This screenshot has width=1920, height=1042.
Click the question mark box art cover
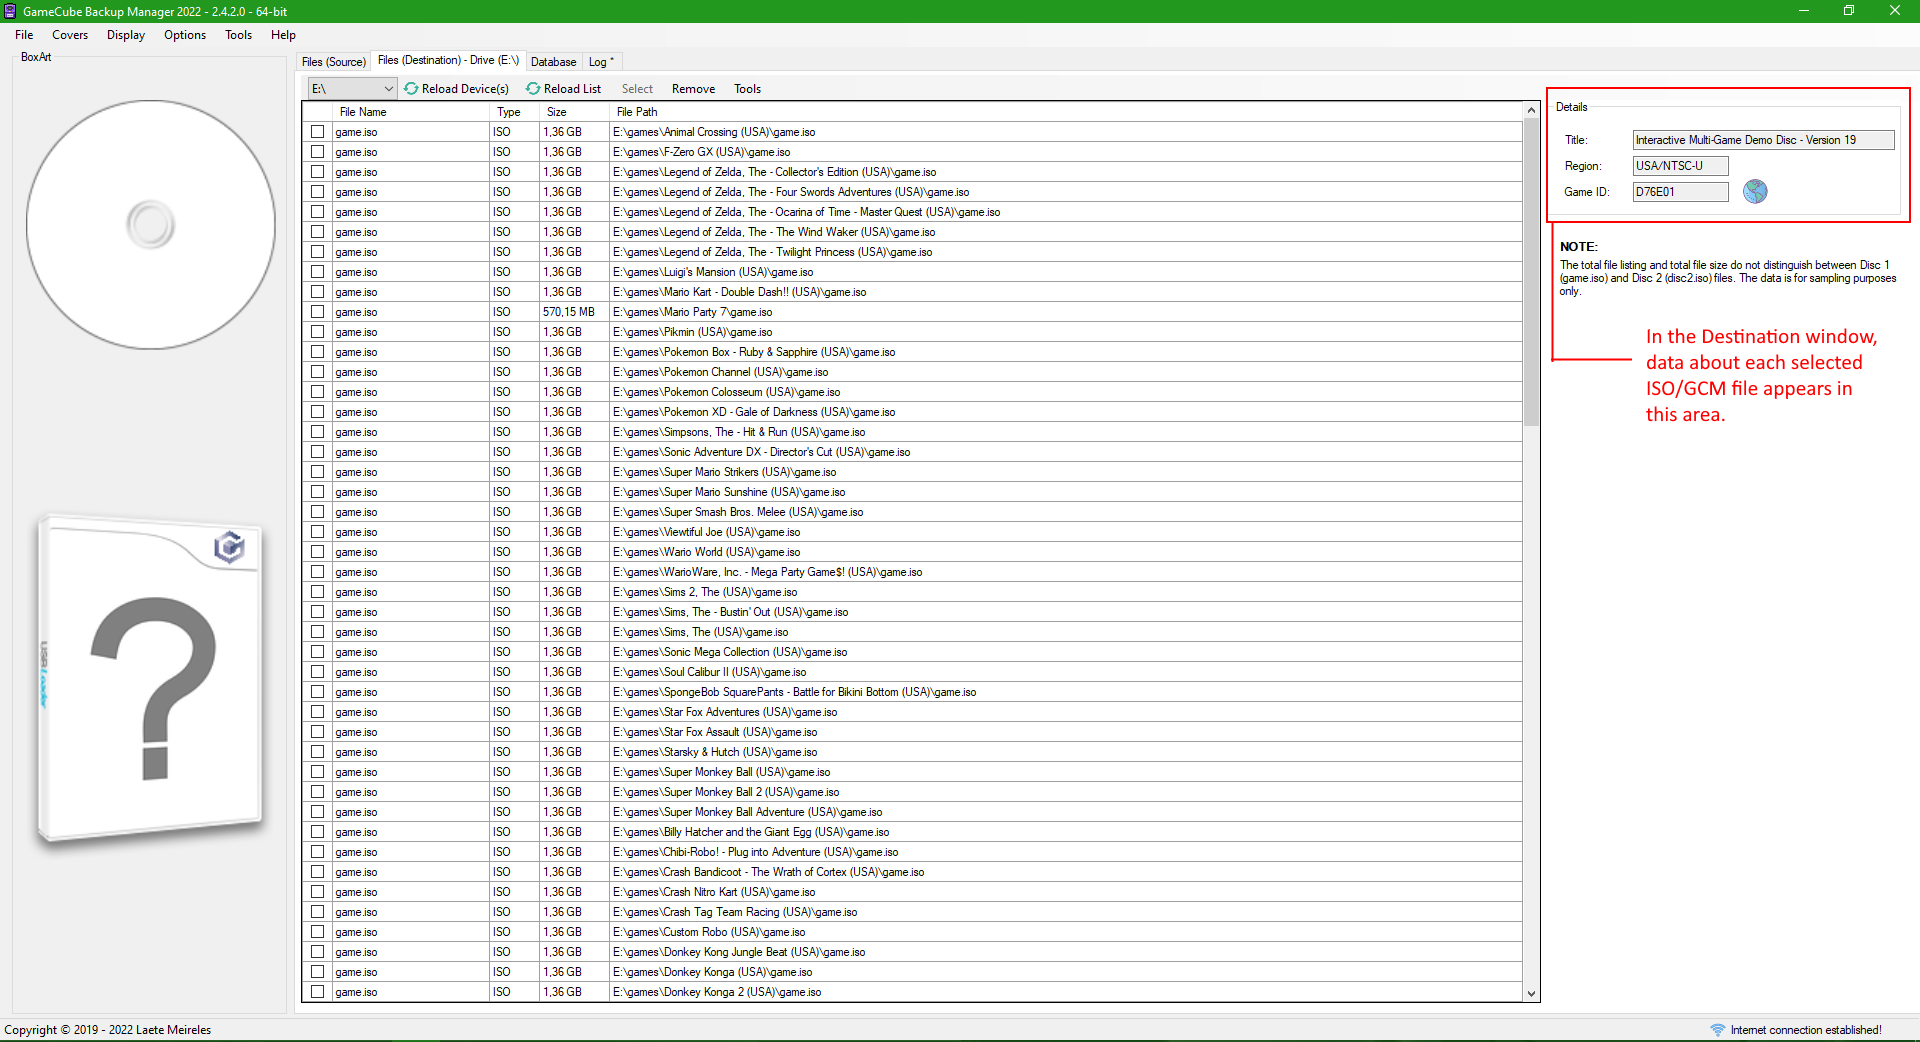pyautogui.click(x=151, y=680)
